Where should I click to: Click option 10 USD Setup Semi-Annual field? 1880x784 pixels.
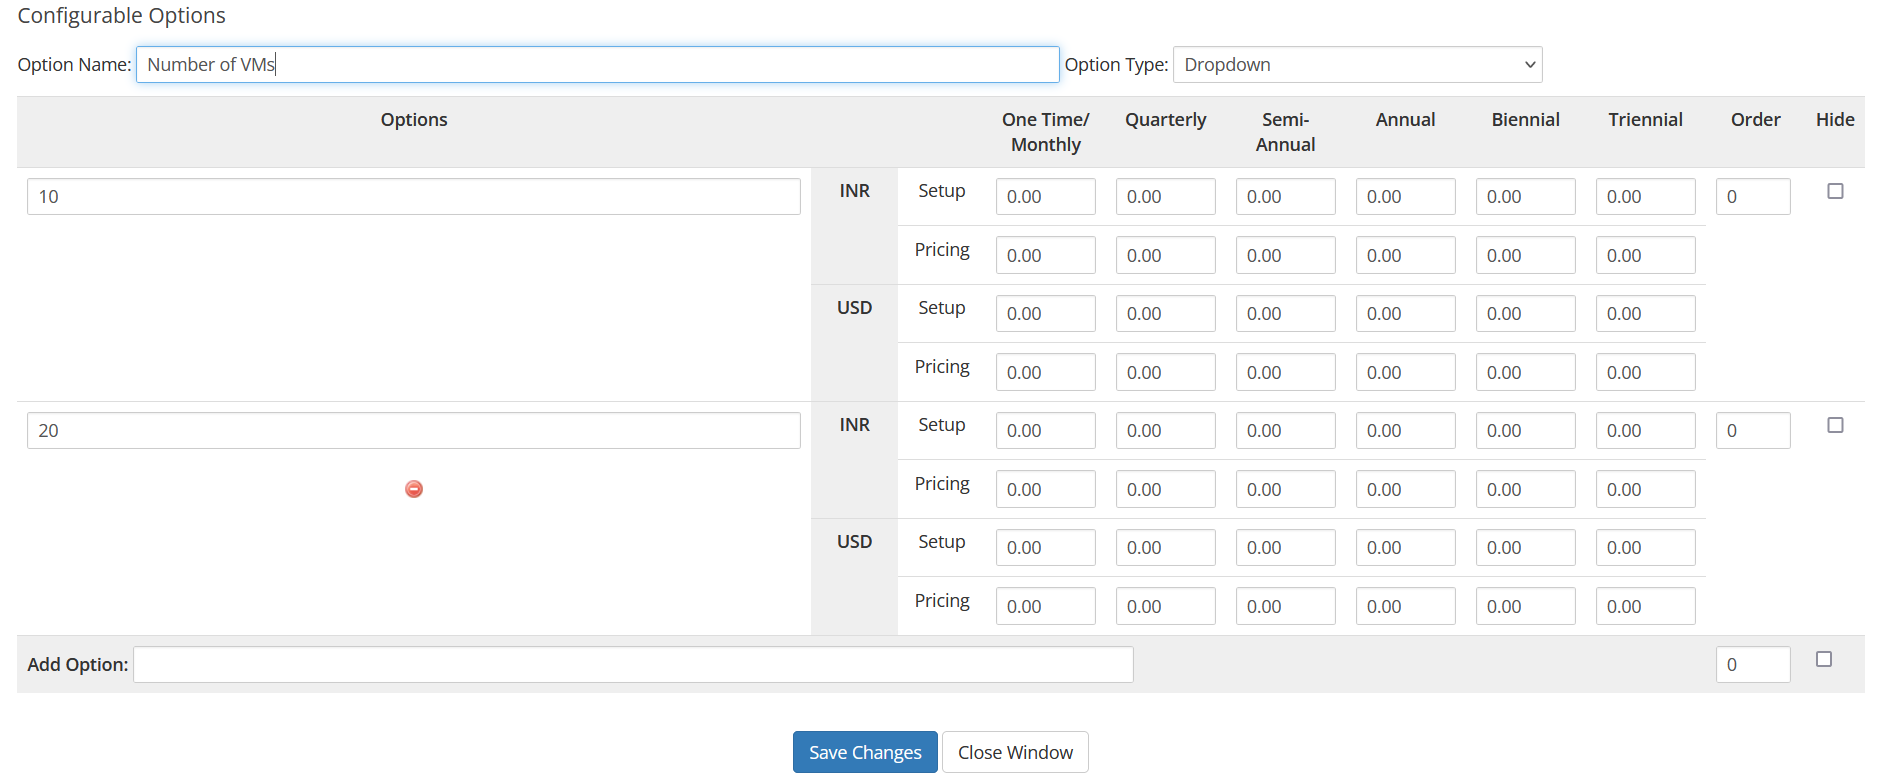(x=1285, y=314)
